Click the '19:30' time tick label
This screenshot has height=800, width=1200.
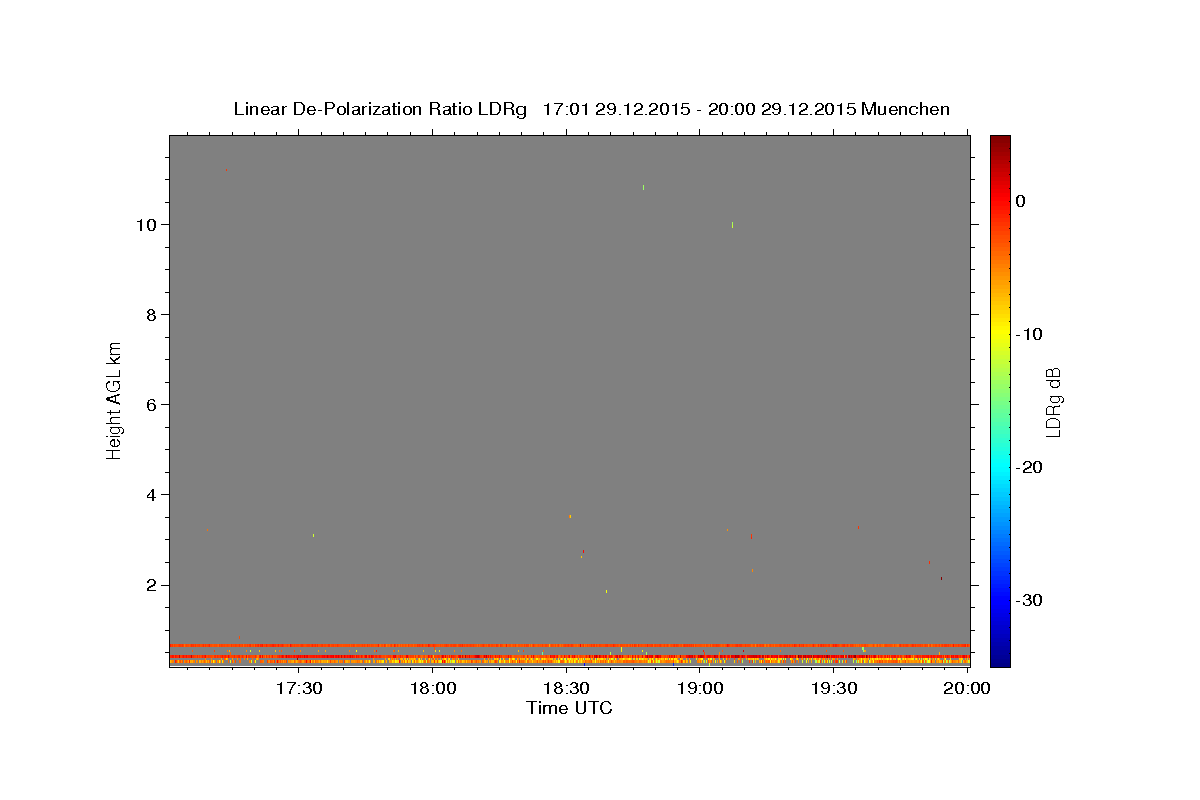[834, 689]
